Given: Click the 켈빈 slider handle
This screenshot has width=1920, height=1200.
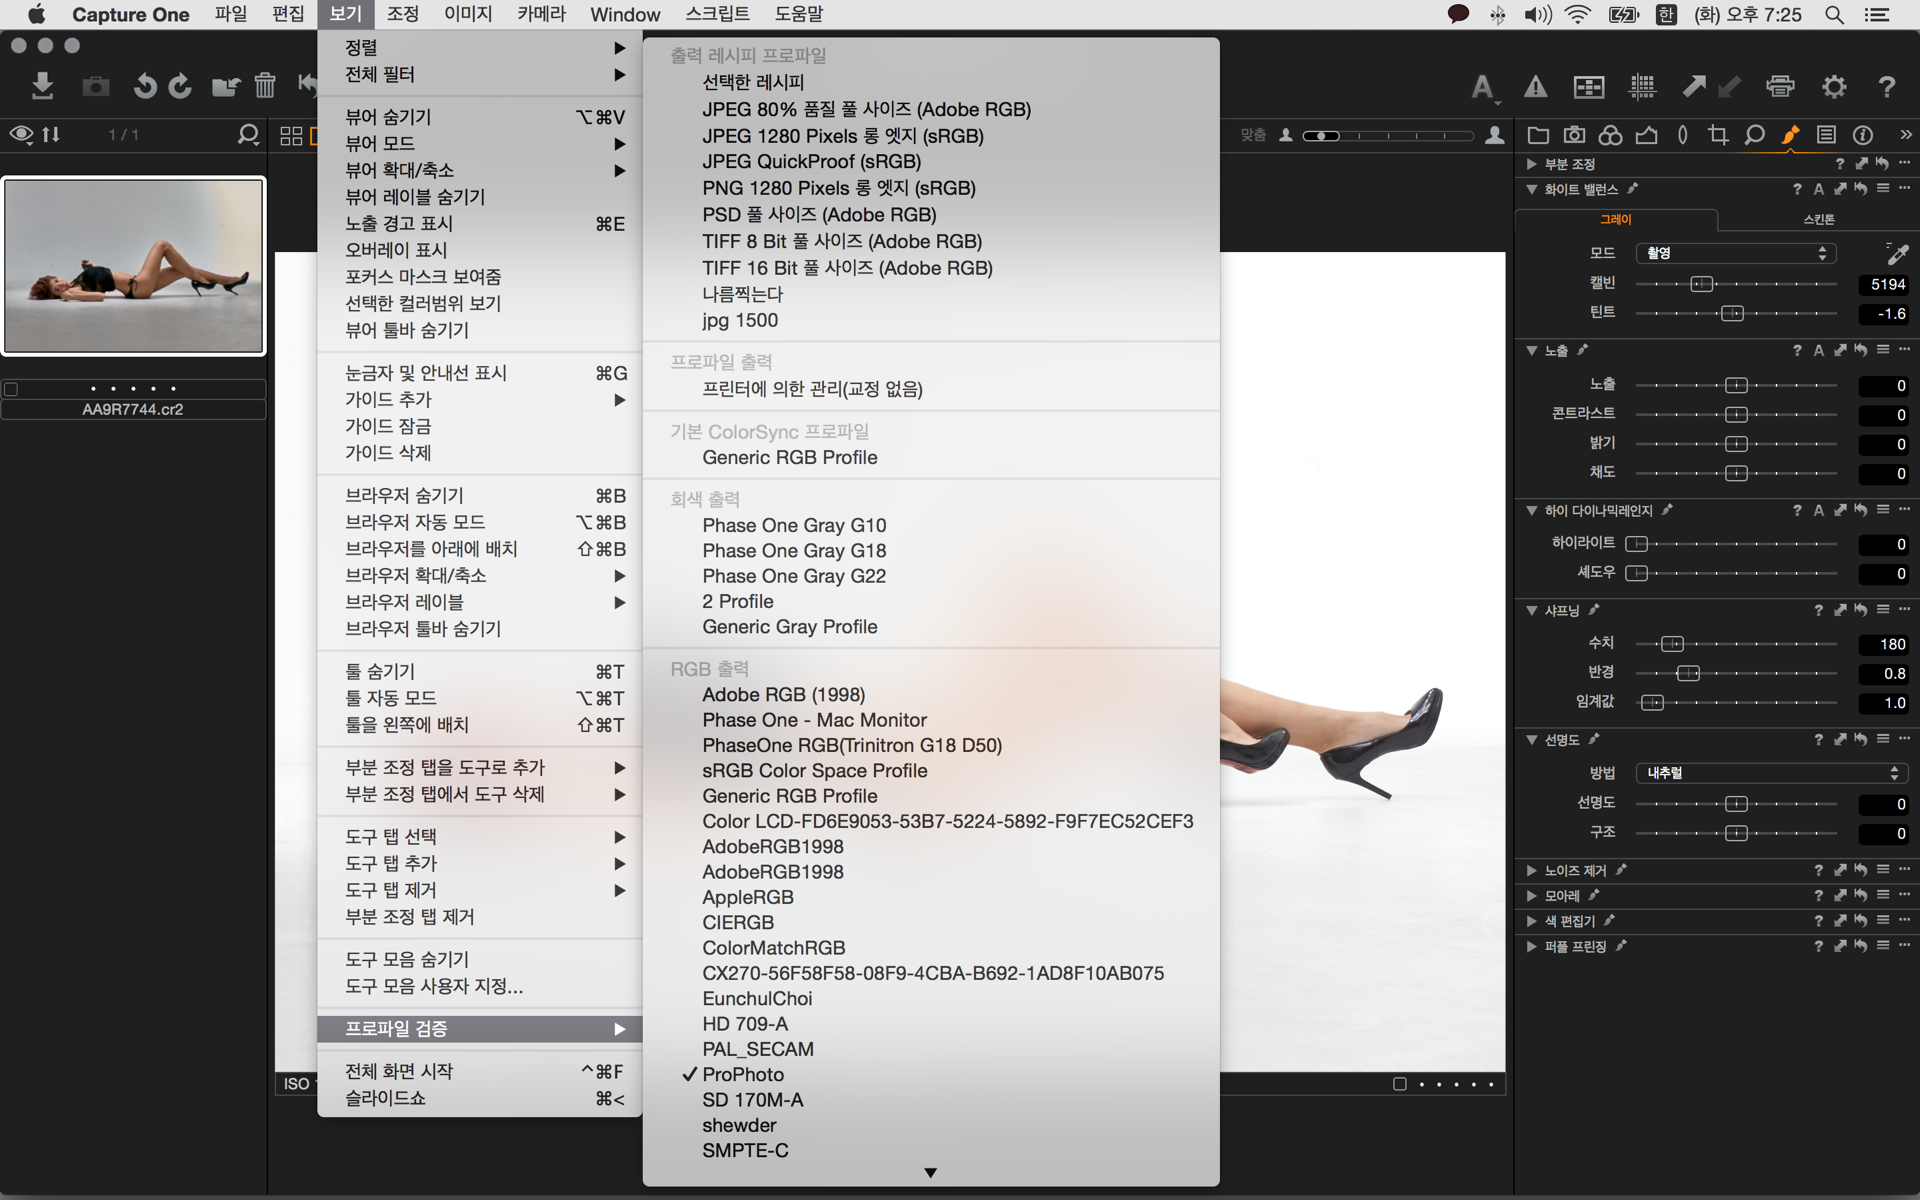Looking at the screenshot, I should tap(1701, 284).
